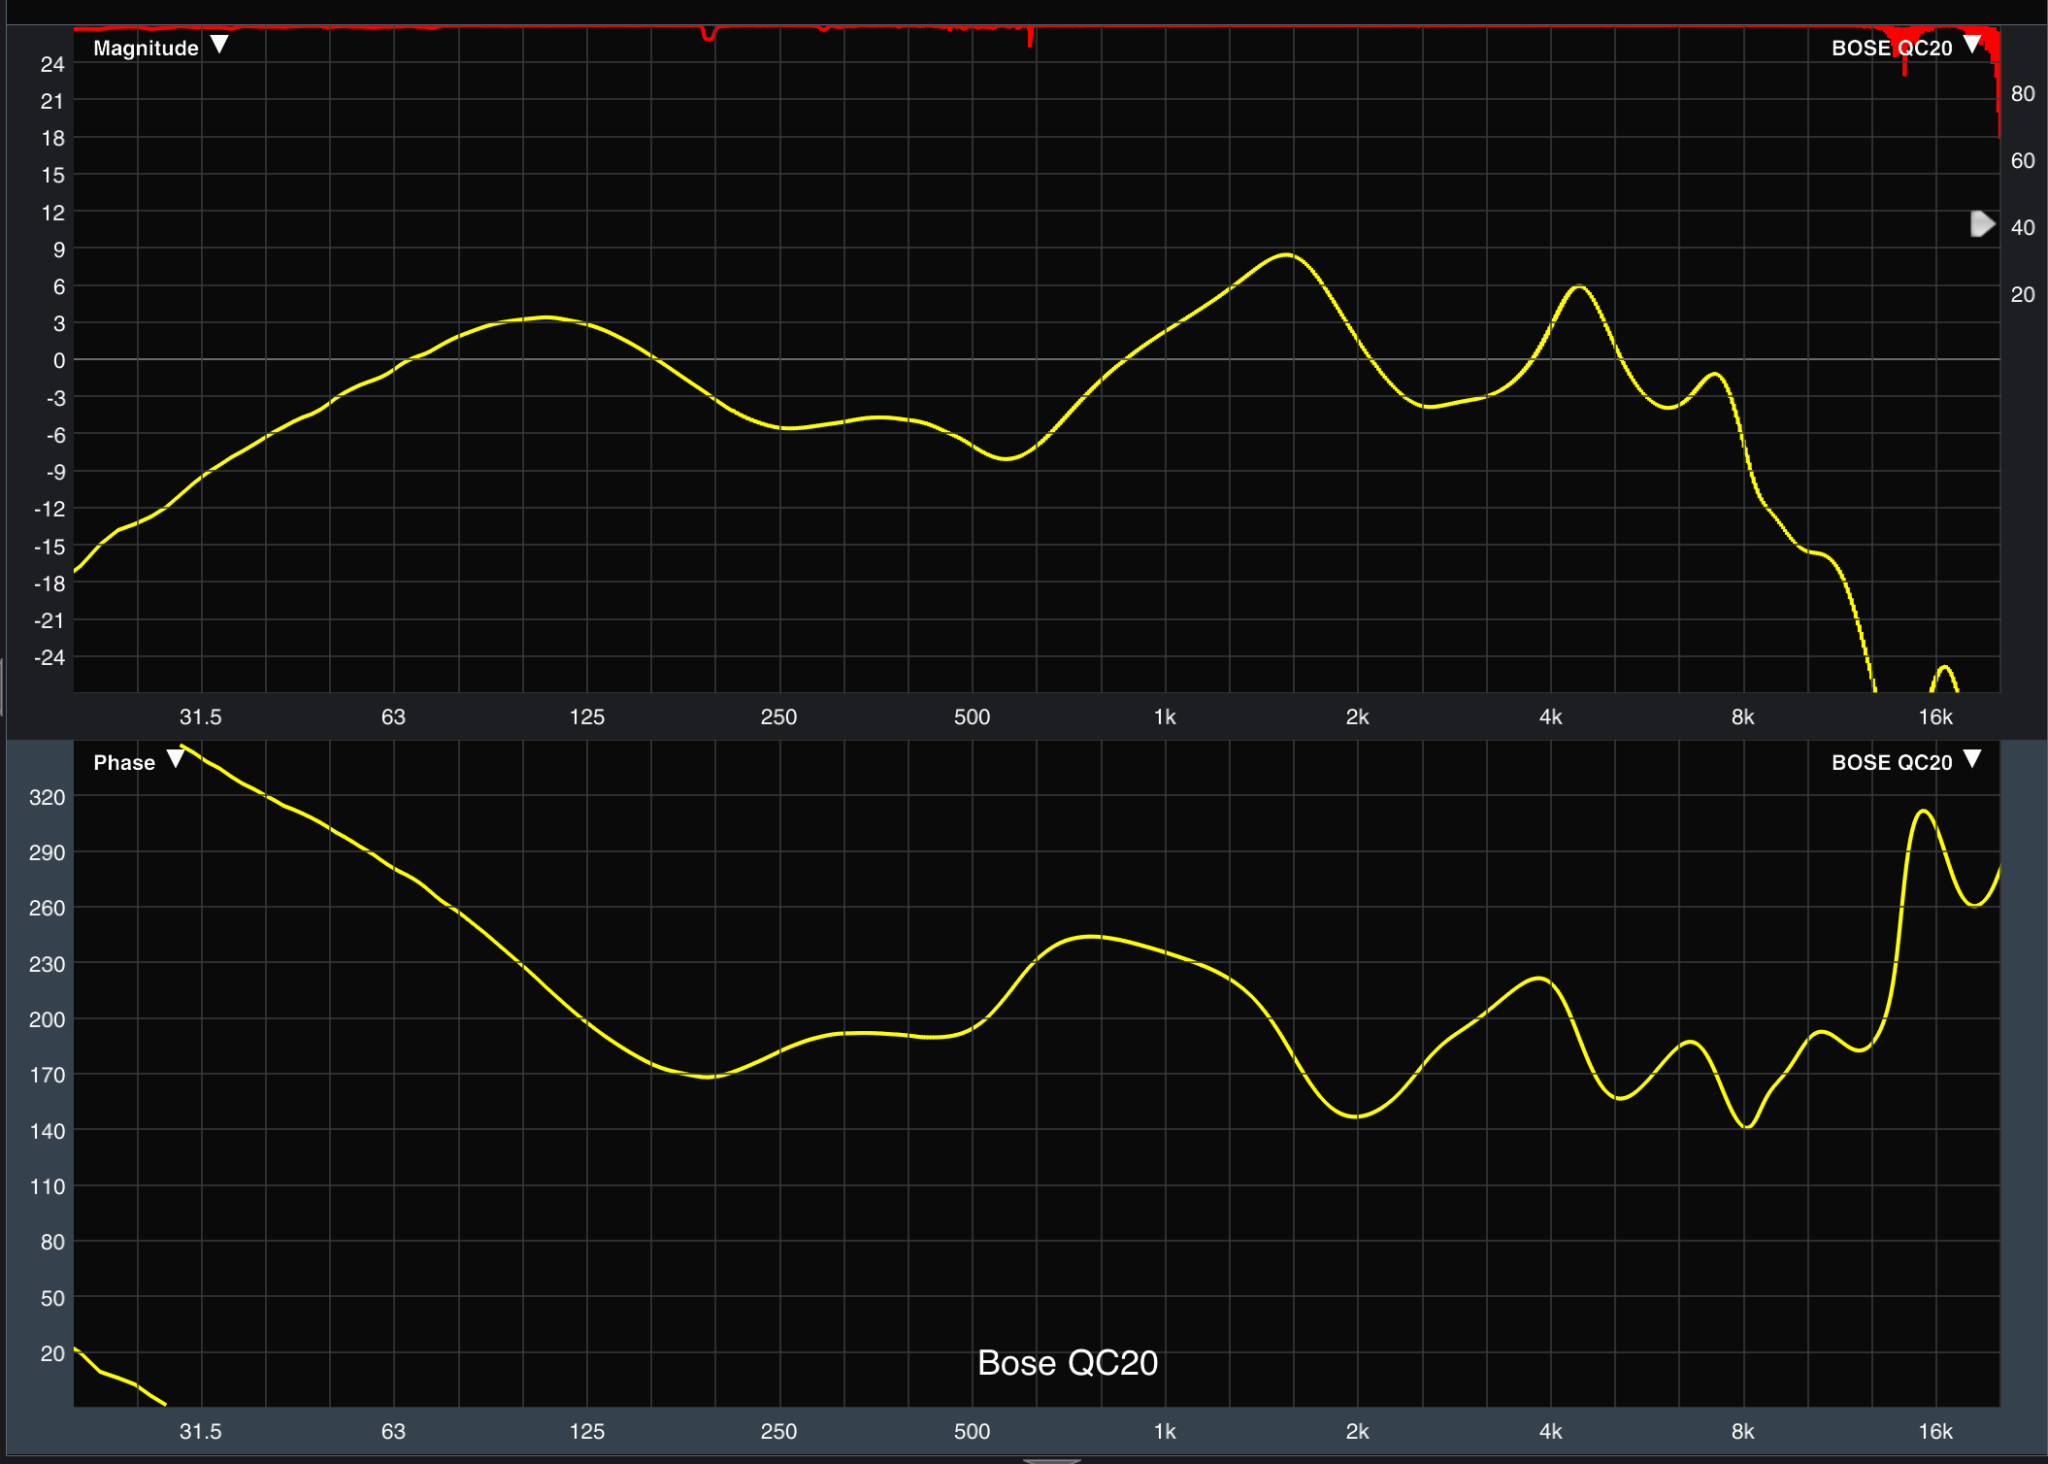Click the Bose QC20 title at bottom center
Image resolution: width=2048 pixels, height=1464 pixels.
tap(1069, 1362)
